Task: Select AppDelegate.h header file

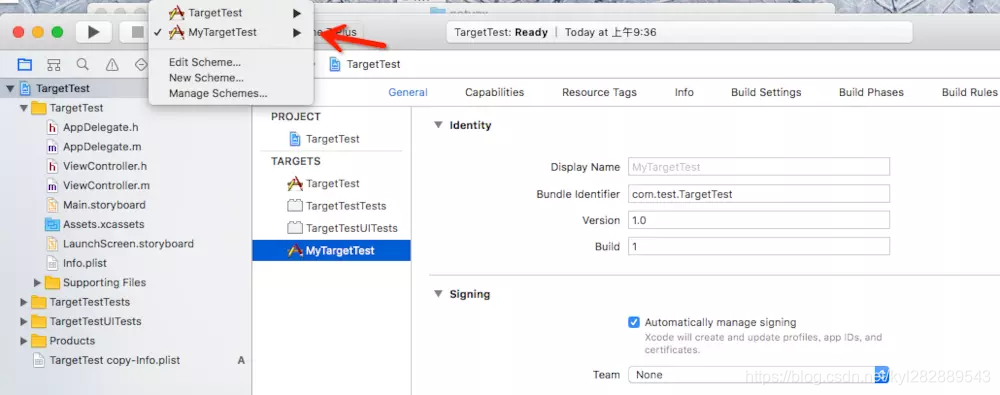Action: (x=100, y=127)
